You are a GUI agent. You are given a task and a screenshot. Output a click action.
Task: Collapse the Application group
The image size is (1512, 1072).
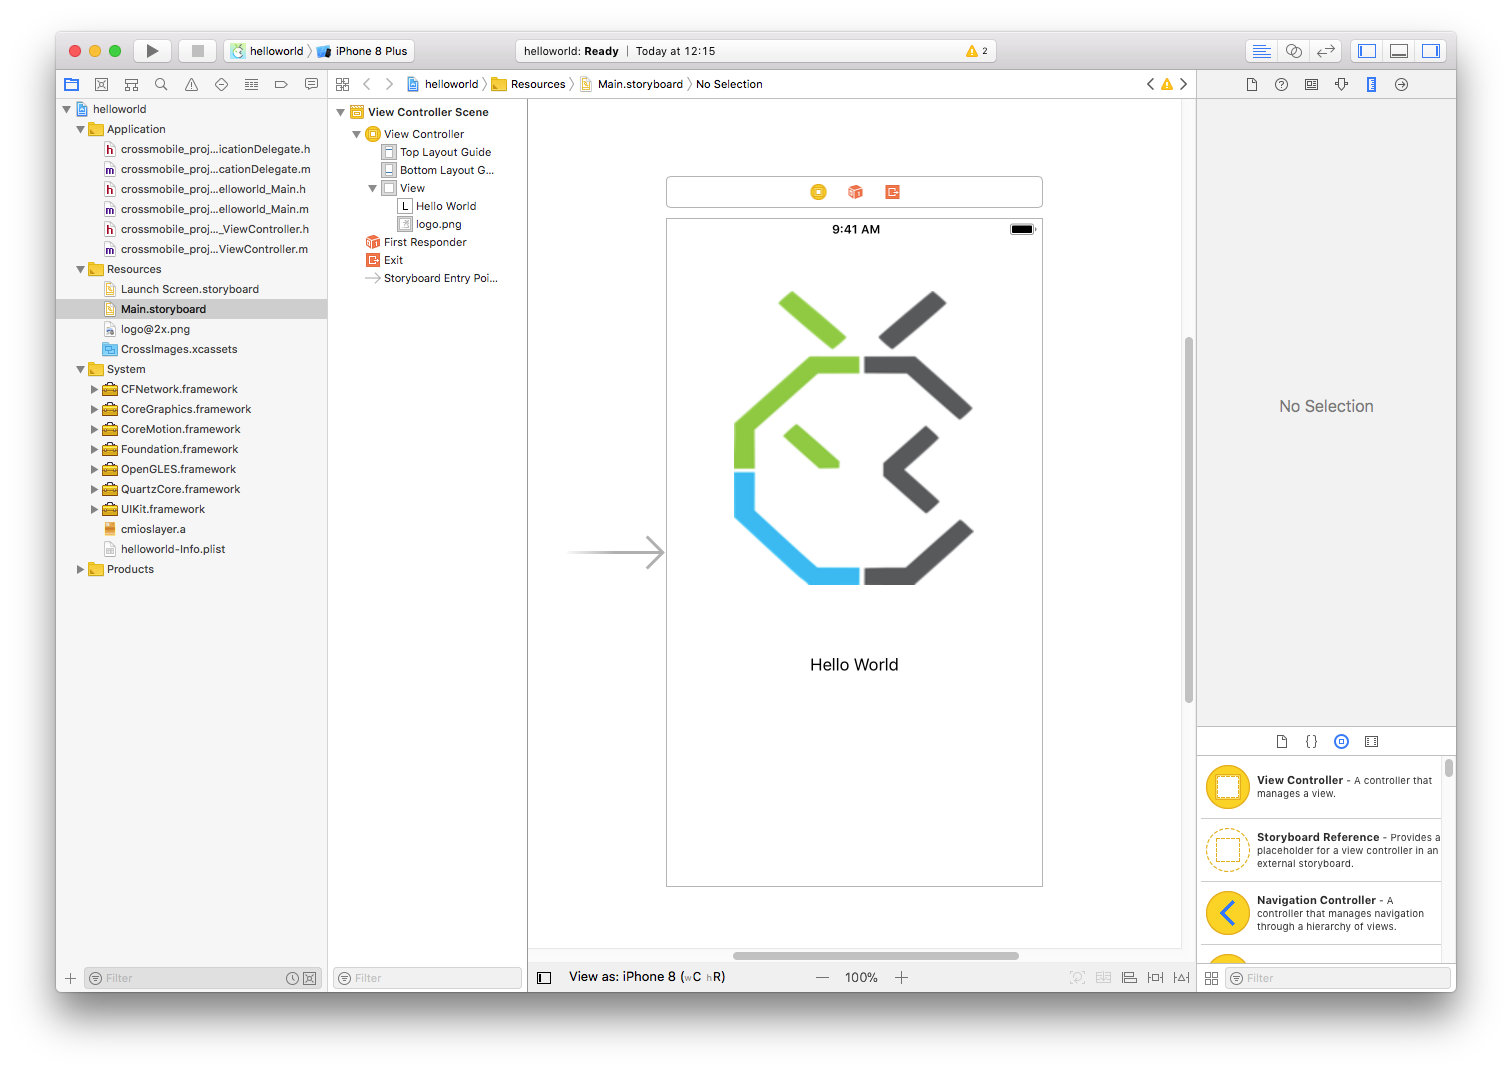click(x=81, y=129)
